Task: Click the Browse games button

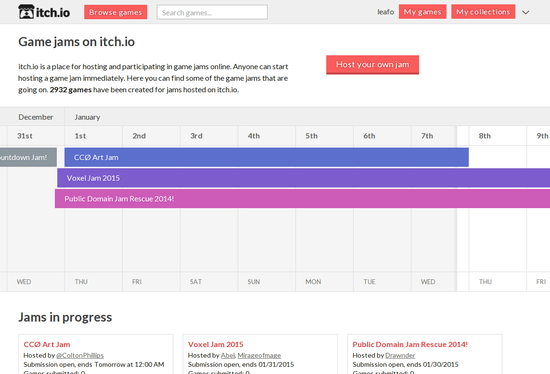Action: (115, 12)
